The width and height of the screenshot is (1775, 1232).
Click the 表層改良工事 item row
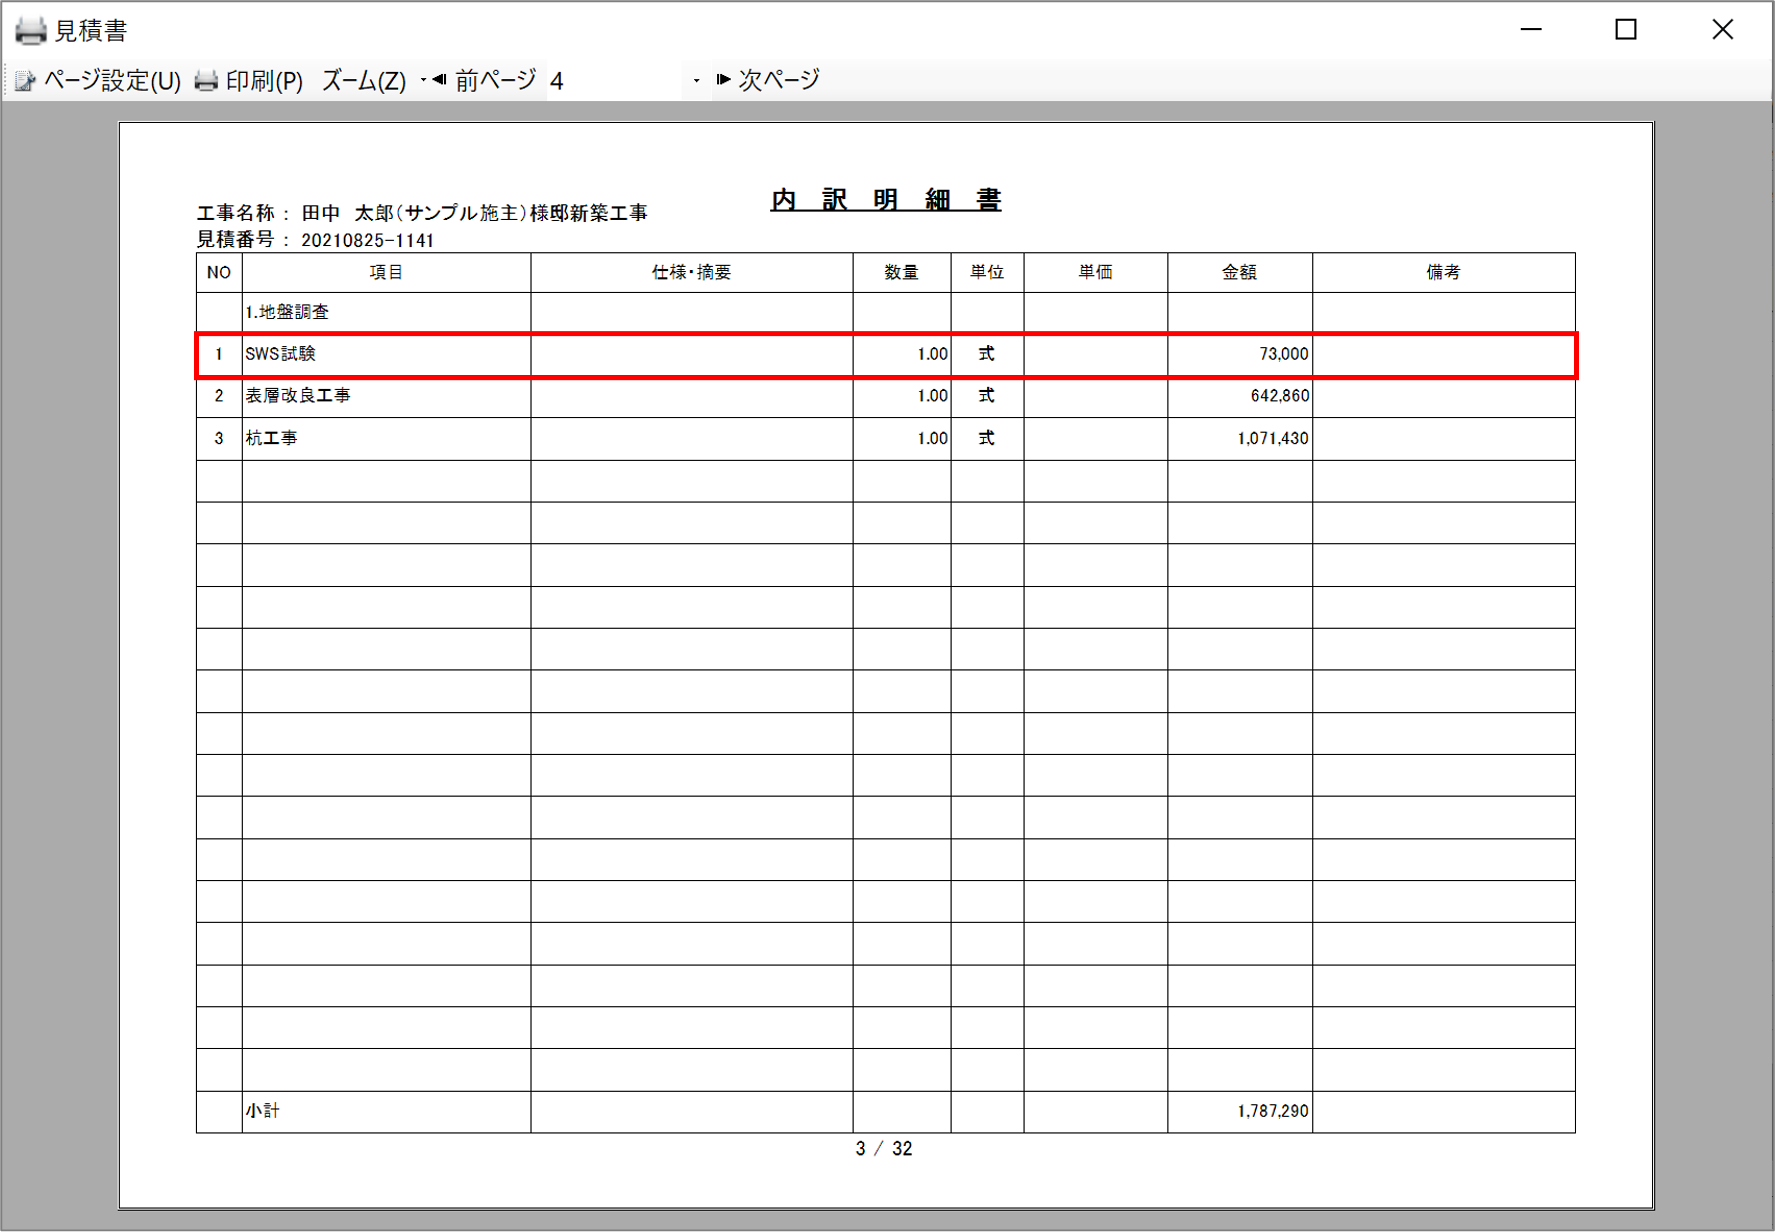pyautogui.click(x=298, y=396)
